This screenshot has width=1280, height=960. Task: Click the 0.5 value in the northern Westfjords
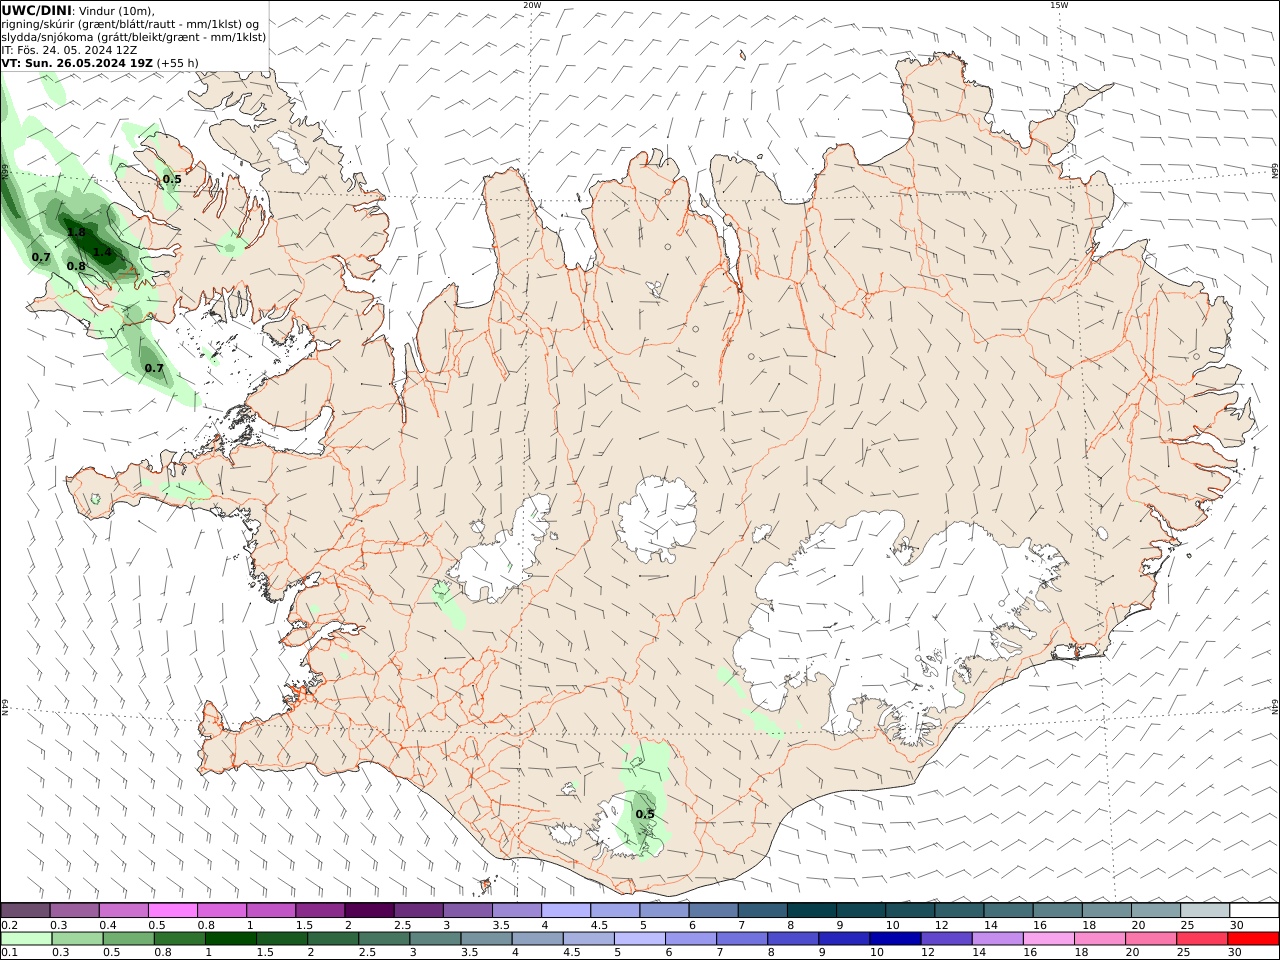tap(172, 180)
